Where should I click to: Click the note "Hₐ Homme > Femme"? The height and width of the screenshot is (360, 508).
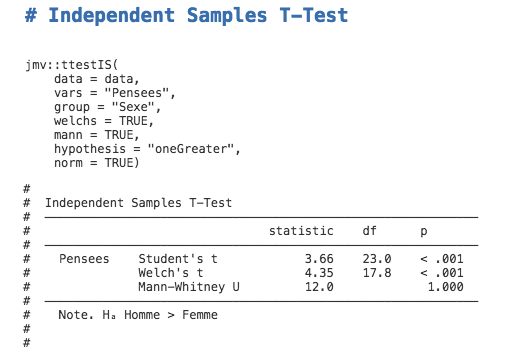point(160,315)
